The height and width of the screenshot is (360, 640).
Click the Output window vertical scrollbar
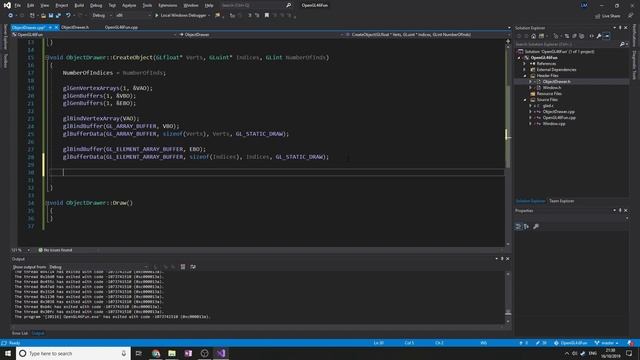click(x=508, y=297)
